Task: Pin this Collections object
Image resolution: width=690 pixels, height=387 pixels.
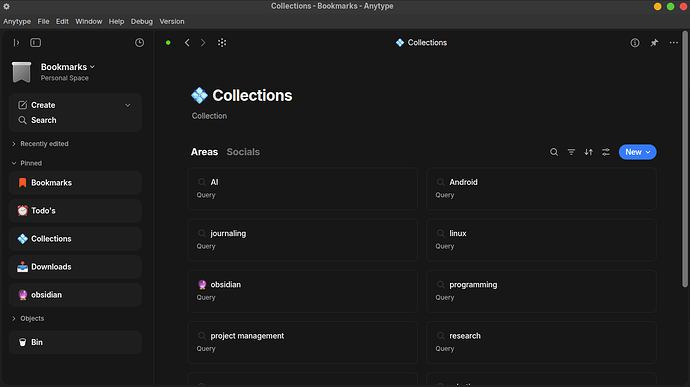Action: pos(654,43)
